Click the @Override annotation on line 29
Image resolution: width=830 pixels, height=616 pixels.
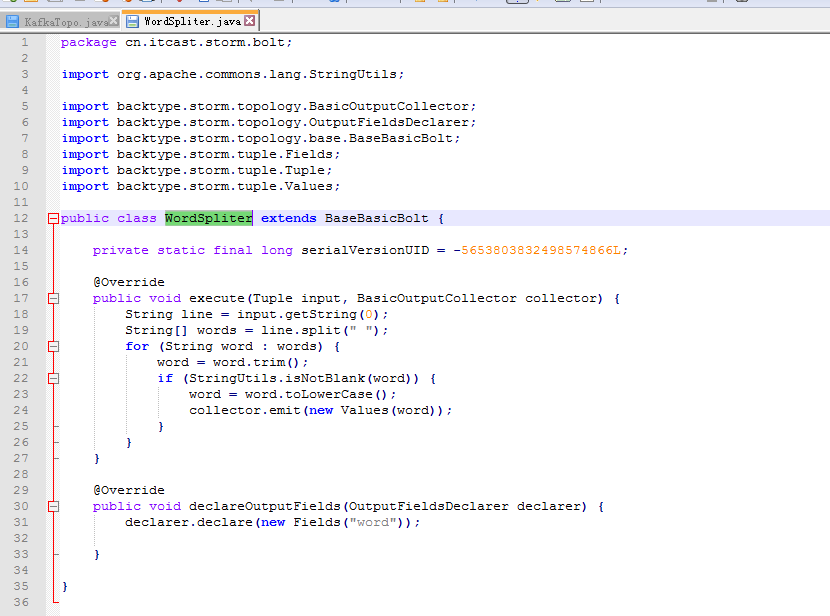129,490
